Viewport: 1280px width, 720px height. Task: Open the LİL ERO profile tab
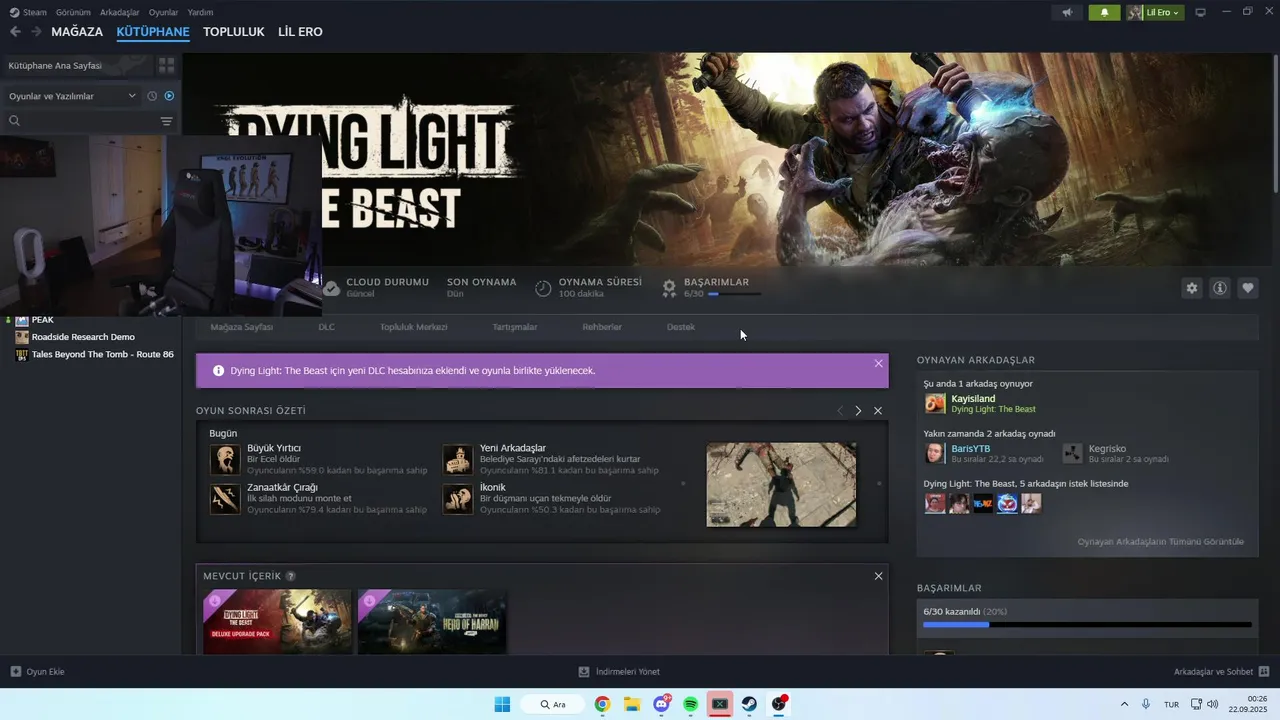pyautogui.click(x=300, y=32)
